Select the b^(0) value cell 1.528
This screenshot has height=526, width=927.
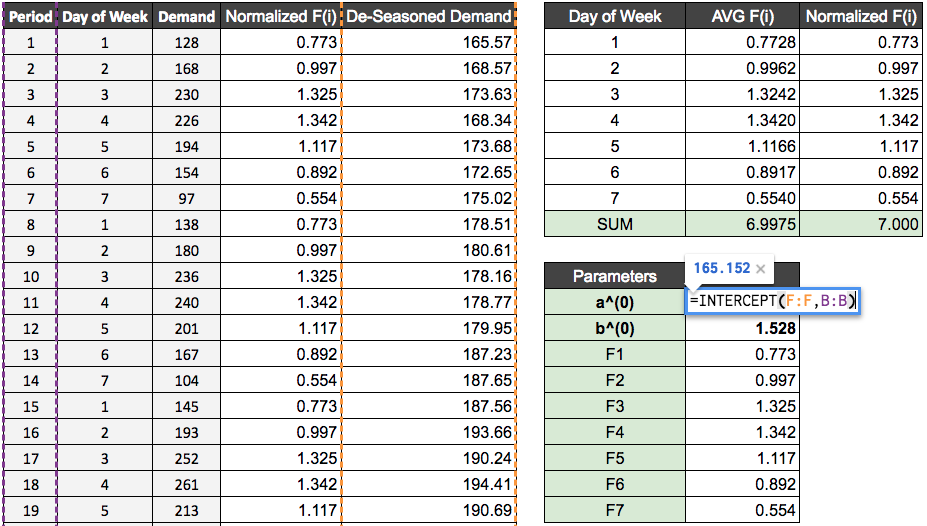(743, 328)
